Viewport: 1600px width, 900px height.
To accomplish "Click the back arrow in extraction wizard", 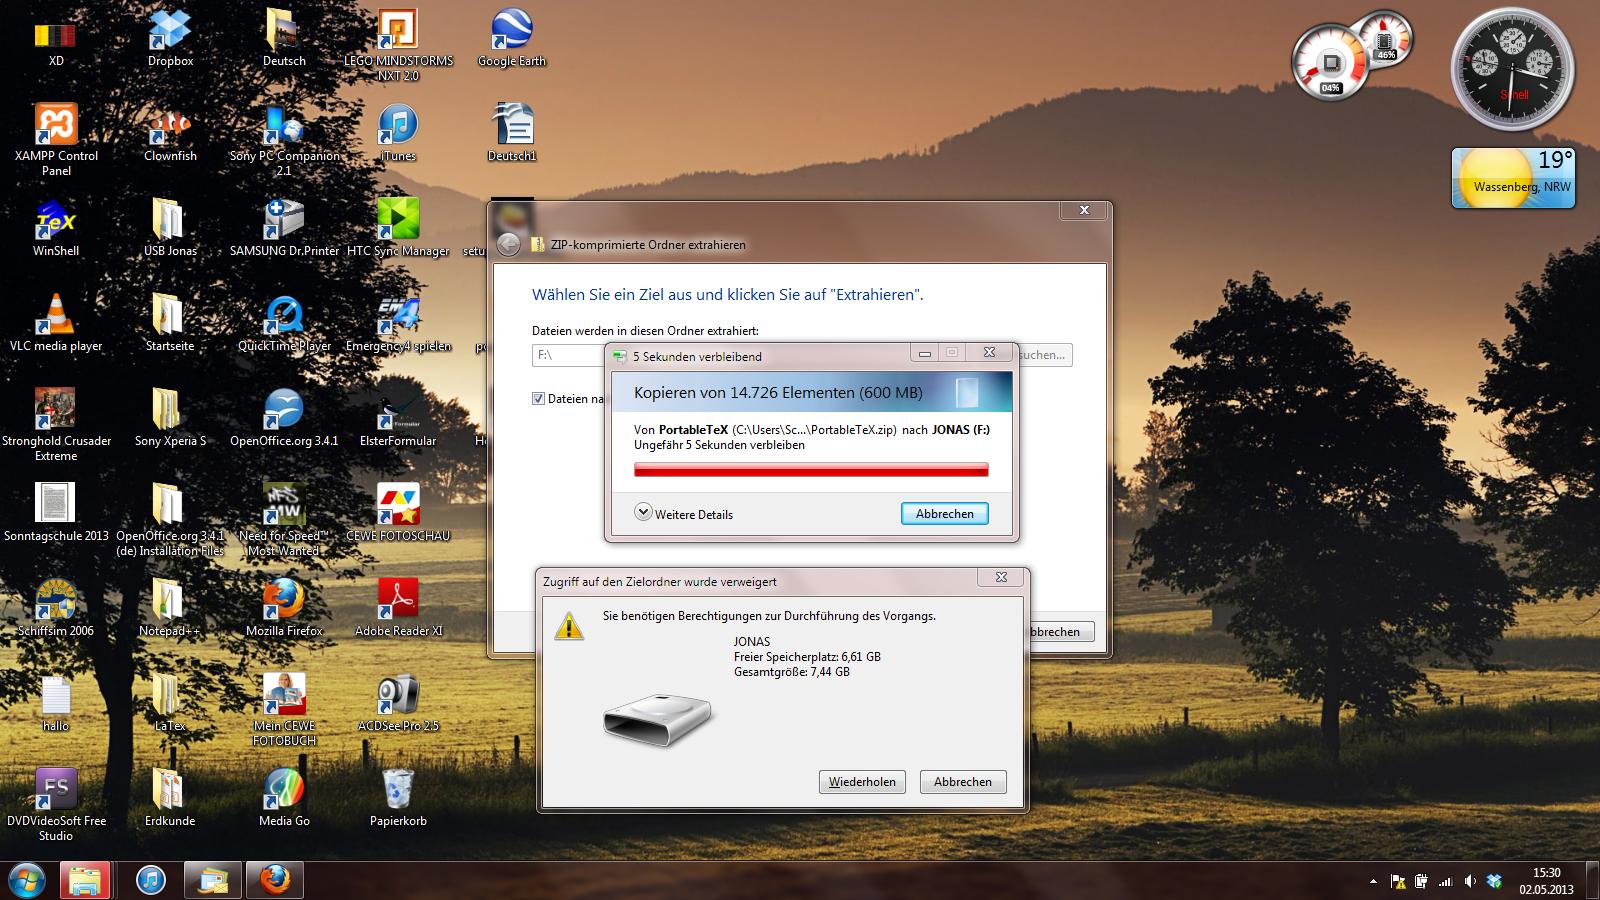I will (x=508, y=245).
